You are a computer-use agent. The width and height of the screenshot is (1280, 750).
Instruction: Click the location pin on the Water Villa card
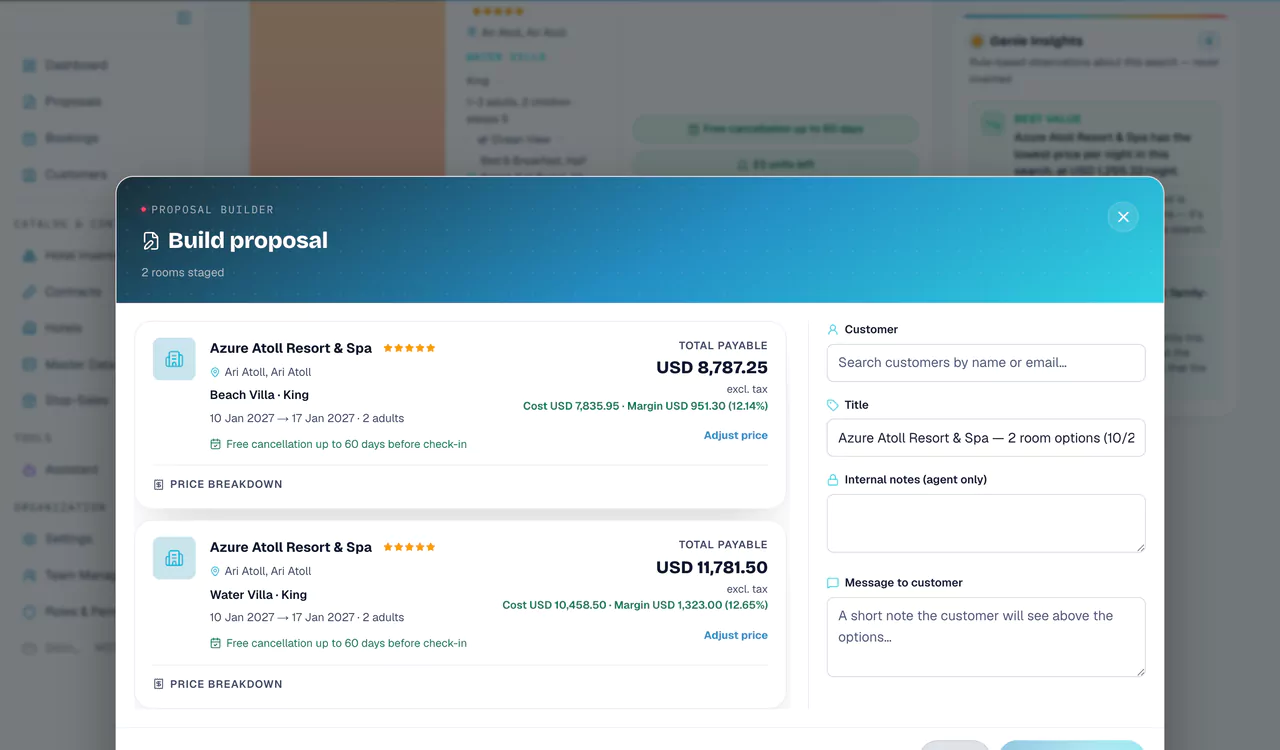point(215,571)
